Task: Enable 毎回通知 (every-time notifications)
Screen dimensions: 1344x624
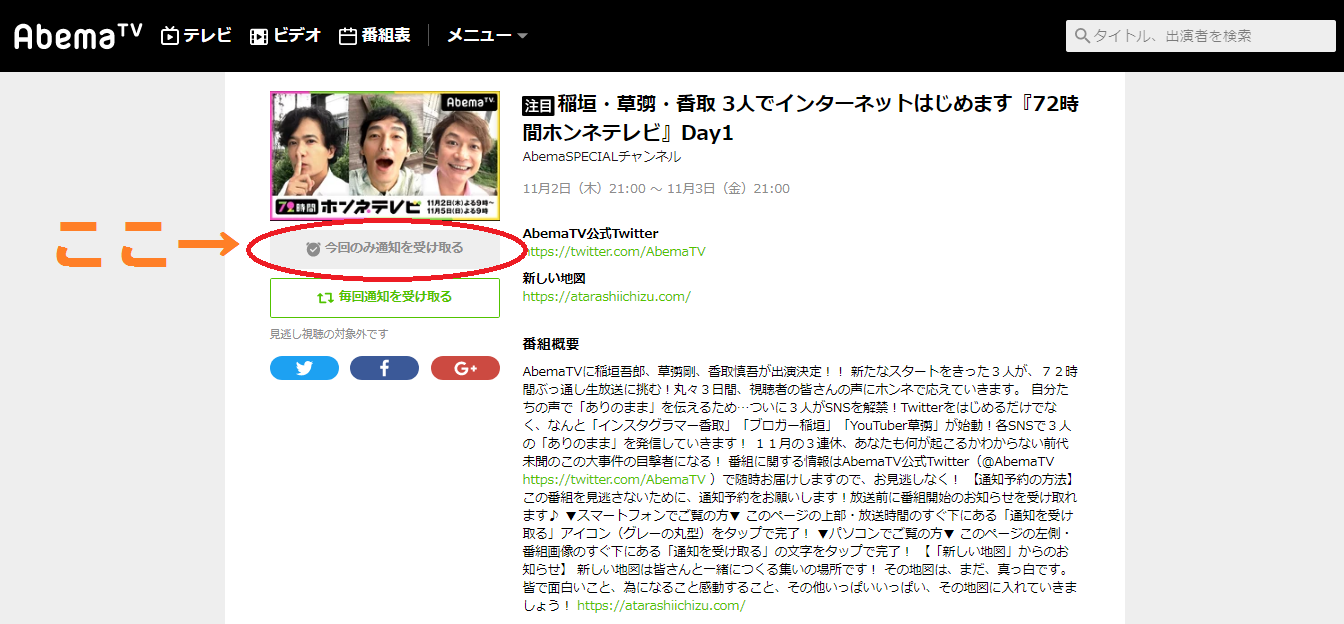Action: click(x=384, y=298)
